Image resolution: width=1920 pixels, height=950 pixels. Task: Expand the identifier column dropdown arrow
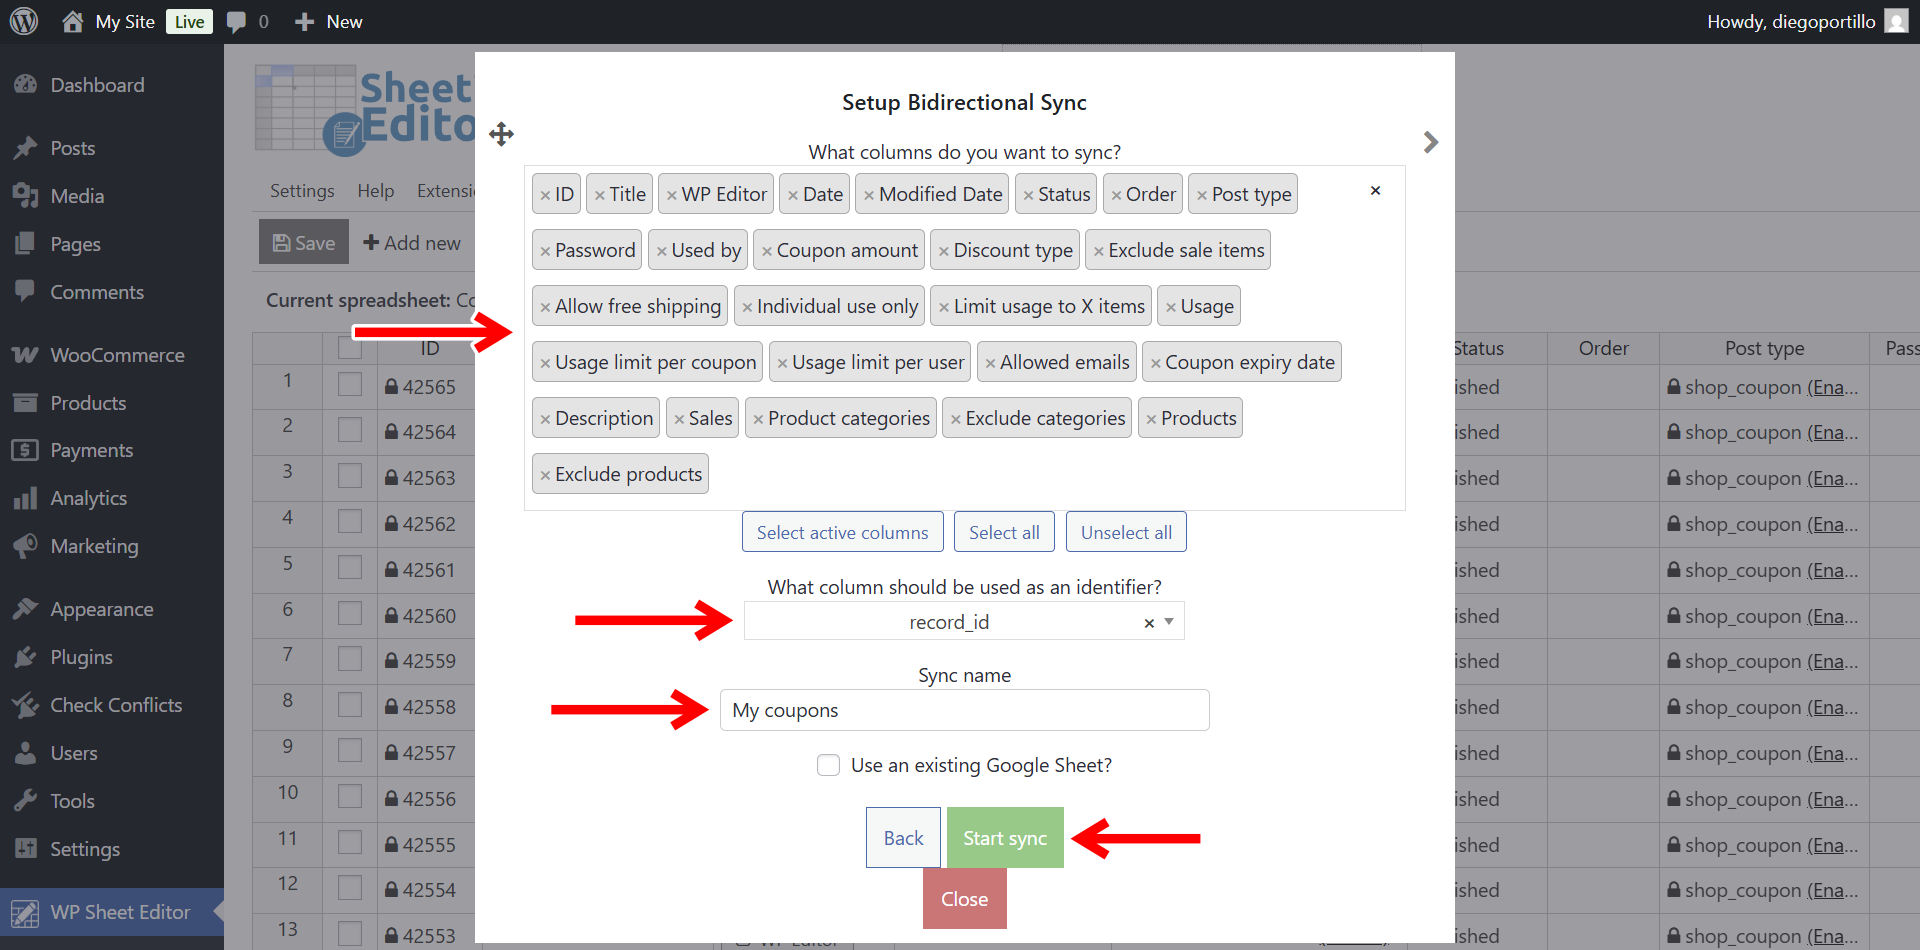click(x=1169, y=622)
